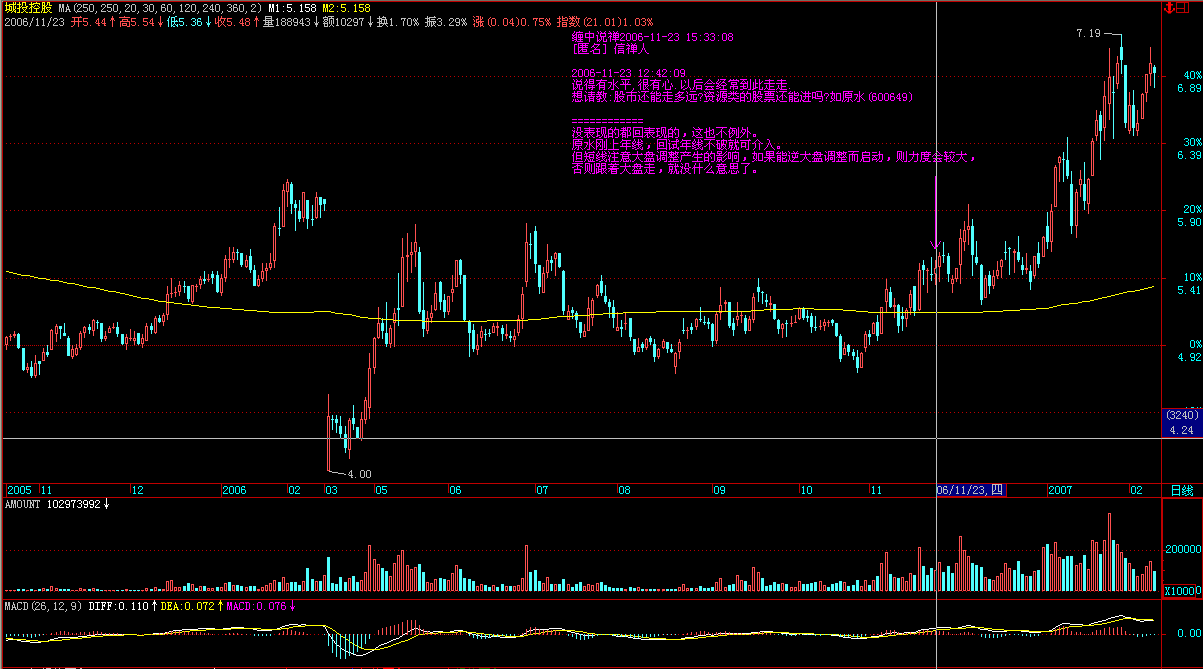Click the small magenta arrow annotation marker
This screenshot has height=669, width=1203.
[x=935, y=244]
